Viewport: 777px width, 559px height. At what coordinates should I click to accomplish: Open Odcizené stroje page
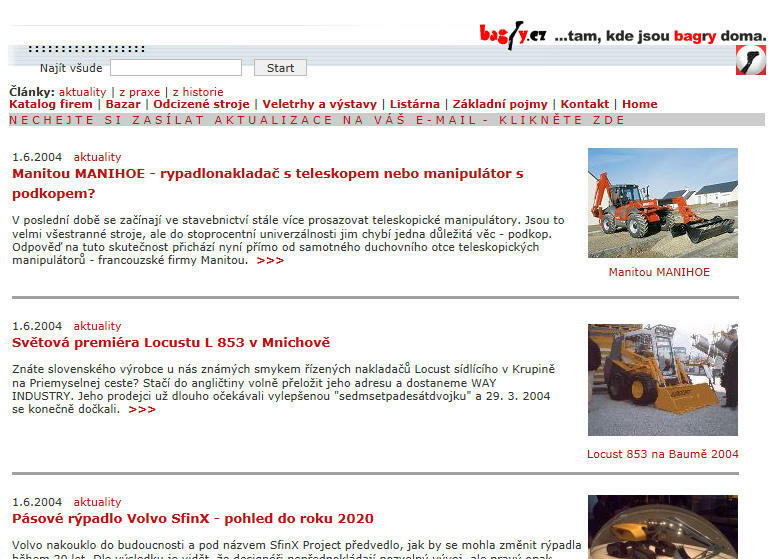tap(201, 104)
